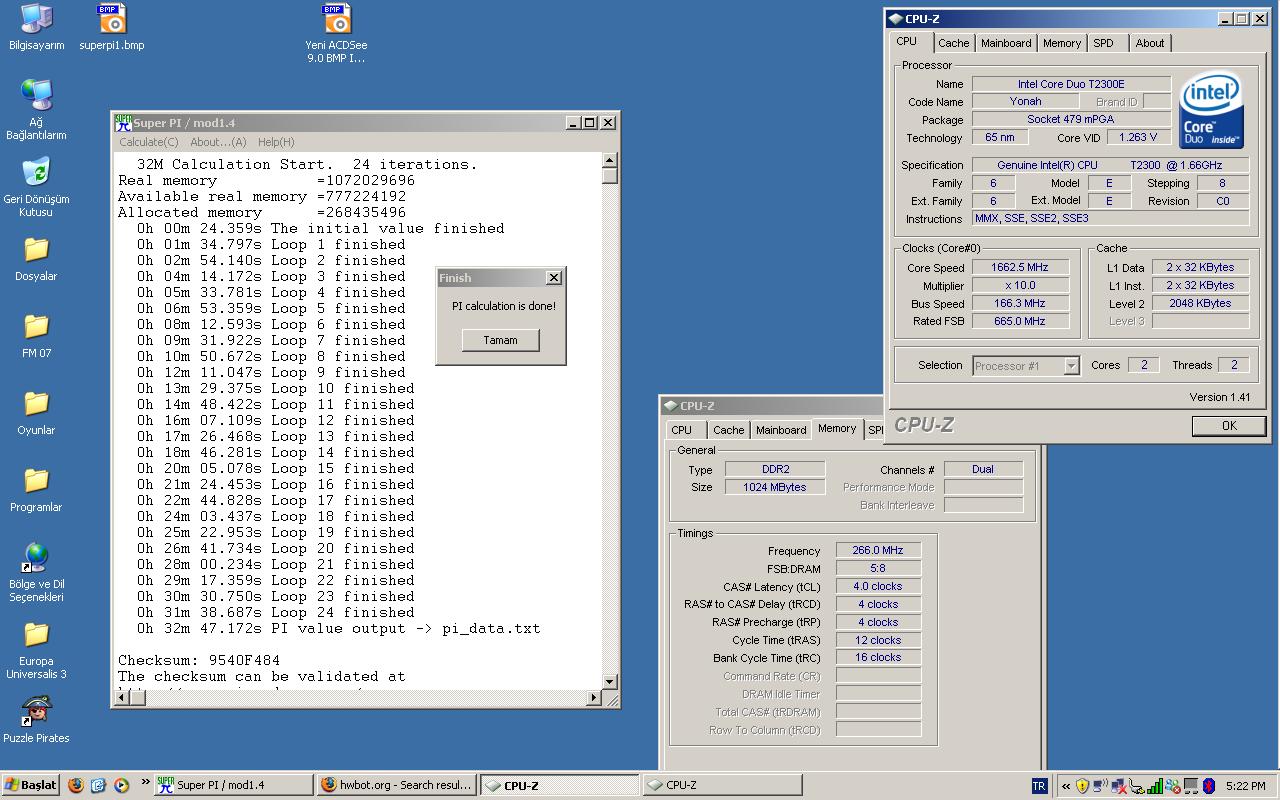
Task: Switch to Memory tab in front CPU-Z
Action: tap(1061, 43)
